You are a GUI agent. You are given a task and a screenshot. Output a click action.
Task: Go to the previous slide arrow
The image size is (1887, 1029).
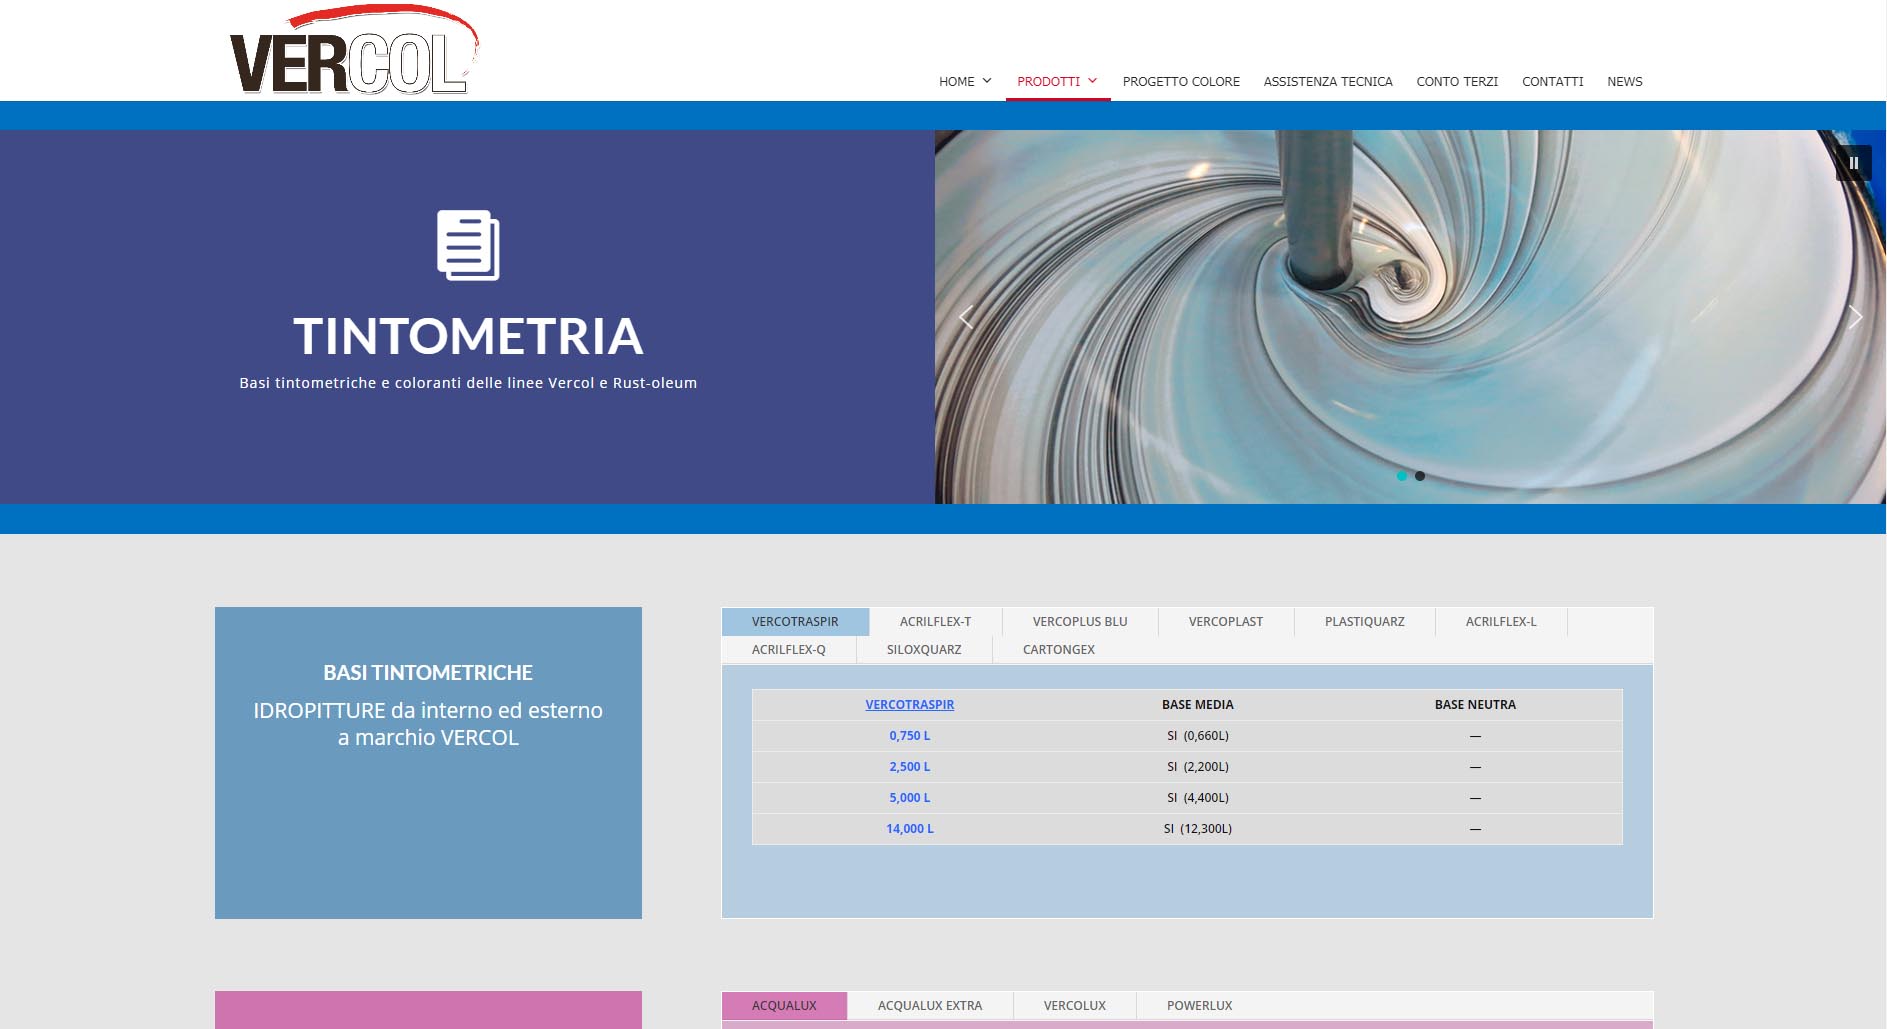tap(966, 318)
